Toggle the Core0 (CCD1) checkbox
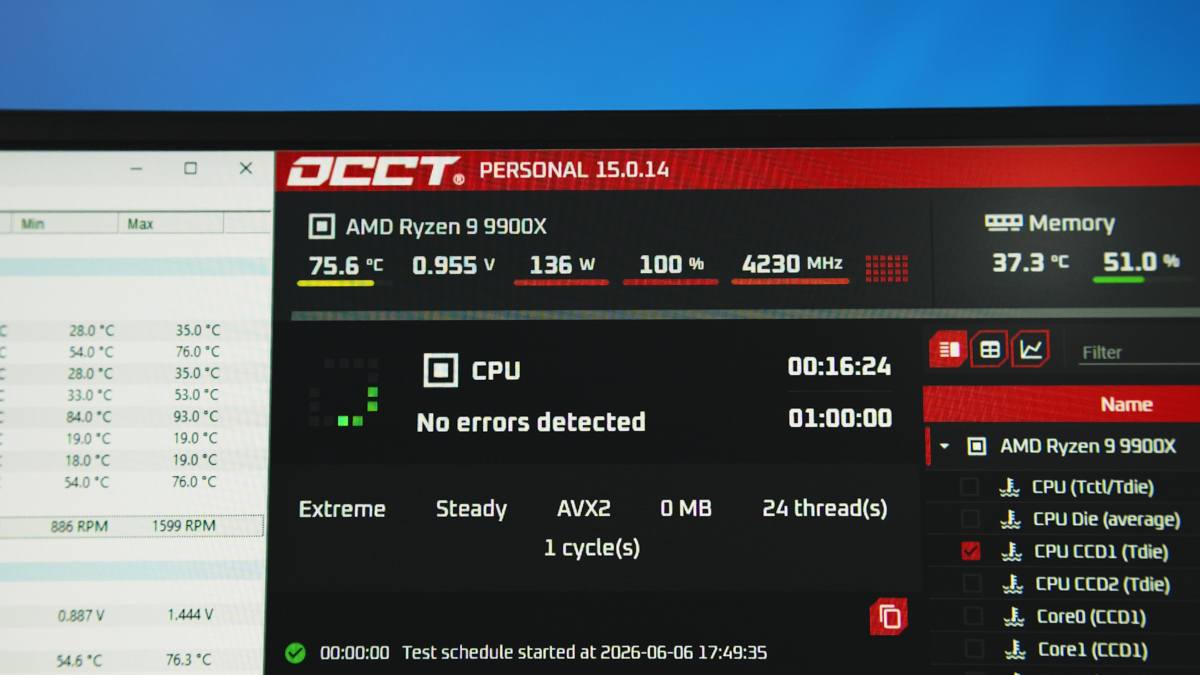The width and height of the screenshot is (1200, 675). click(972, 616)
